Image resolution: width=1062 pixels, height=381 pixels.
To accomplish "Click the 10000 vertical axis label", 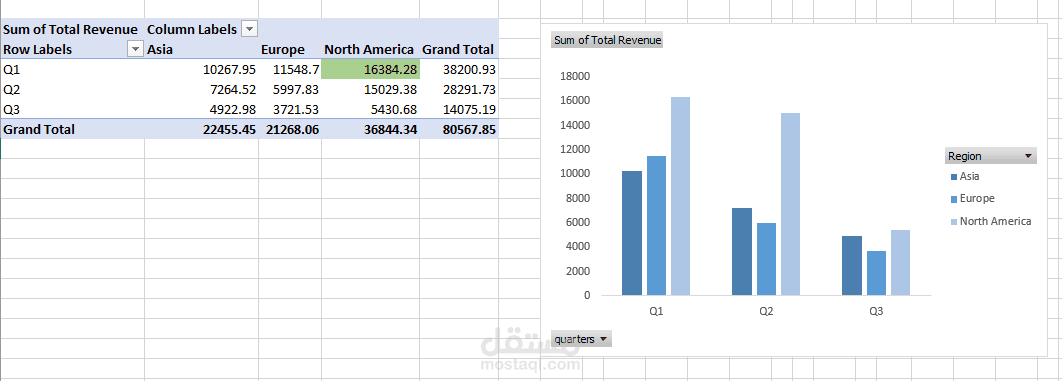I will tap(576, 173).
